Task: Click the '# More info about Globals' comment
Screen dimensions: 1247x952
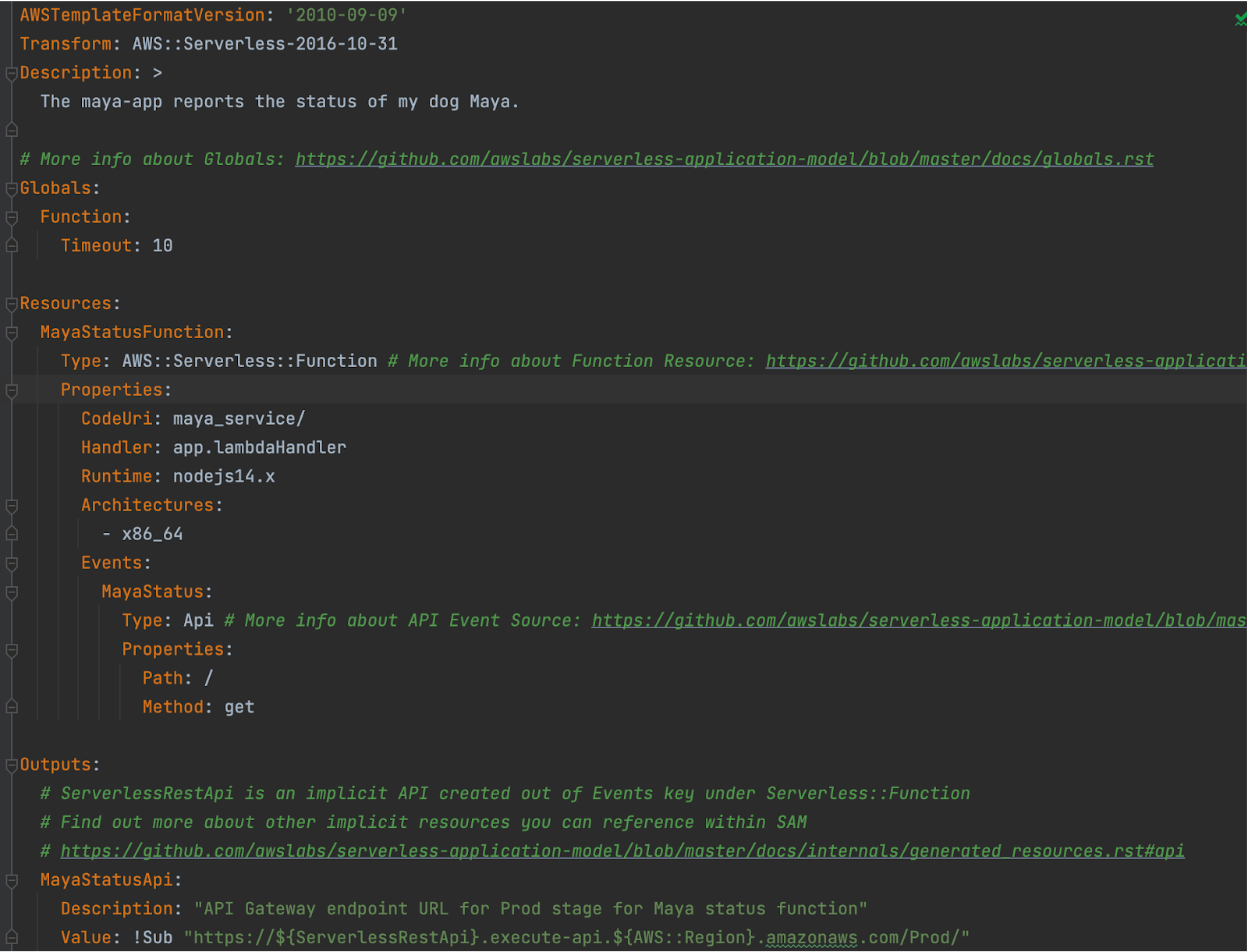Action: (153, 159)
